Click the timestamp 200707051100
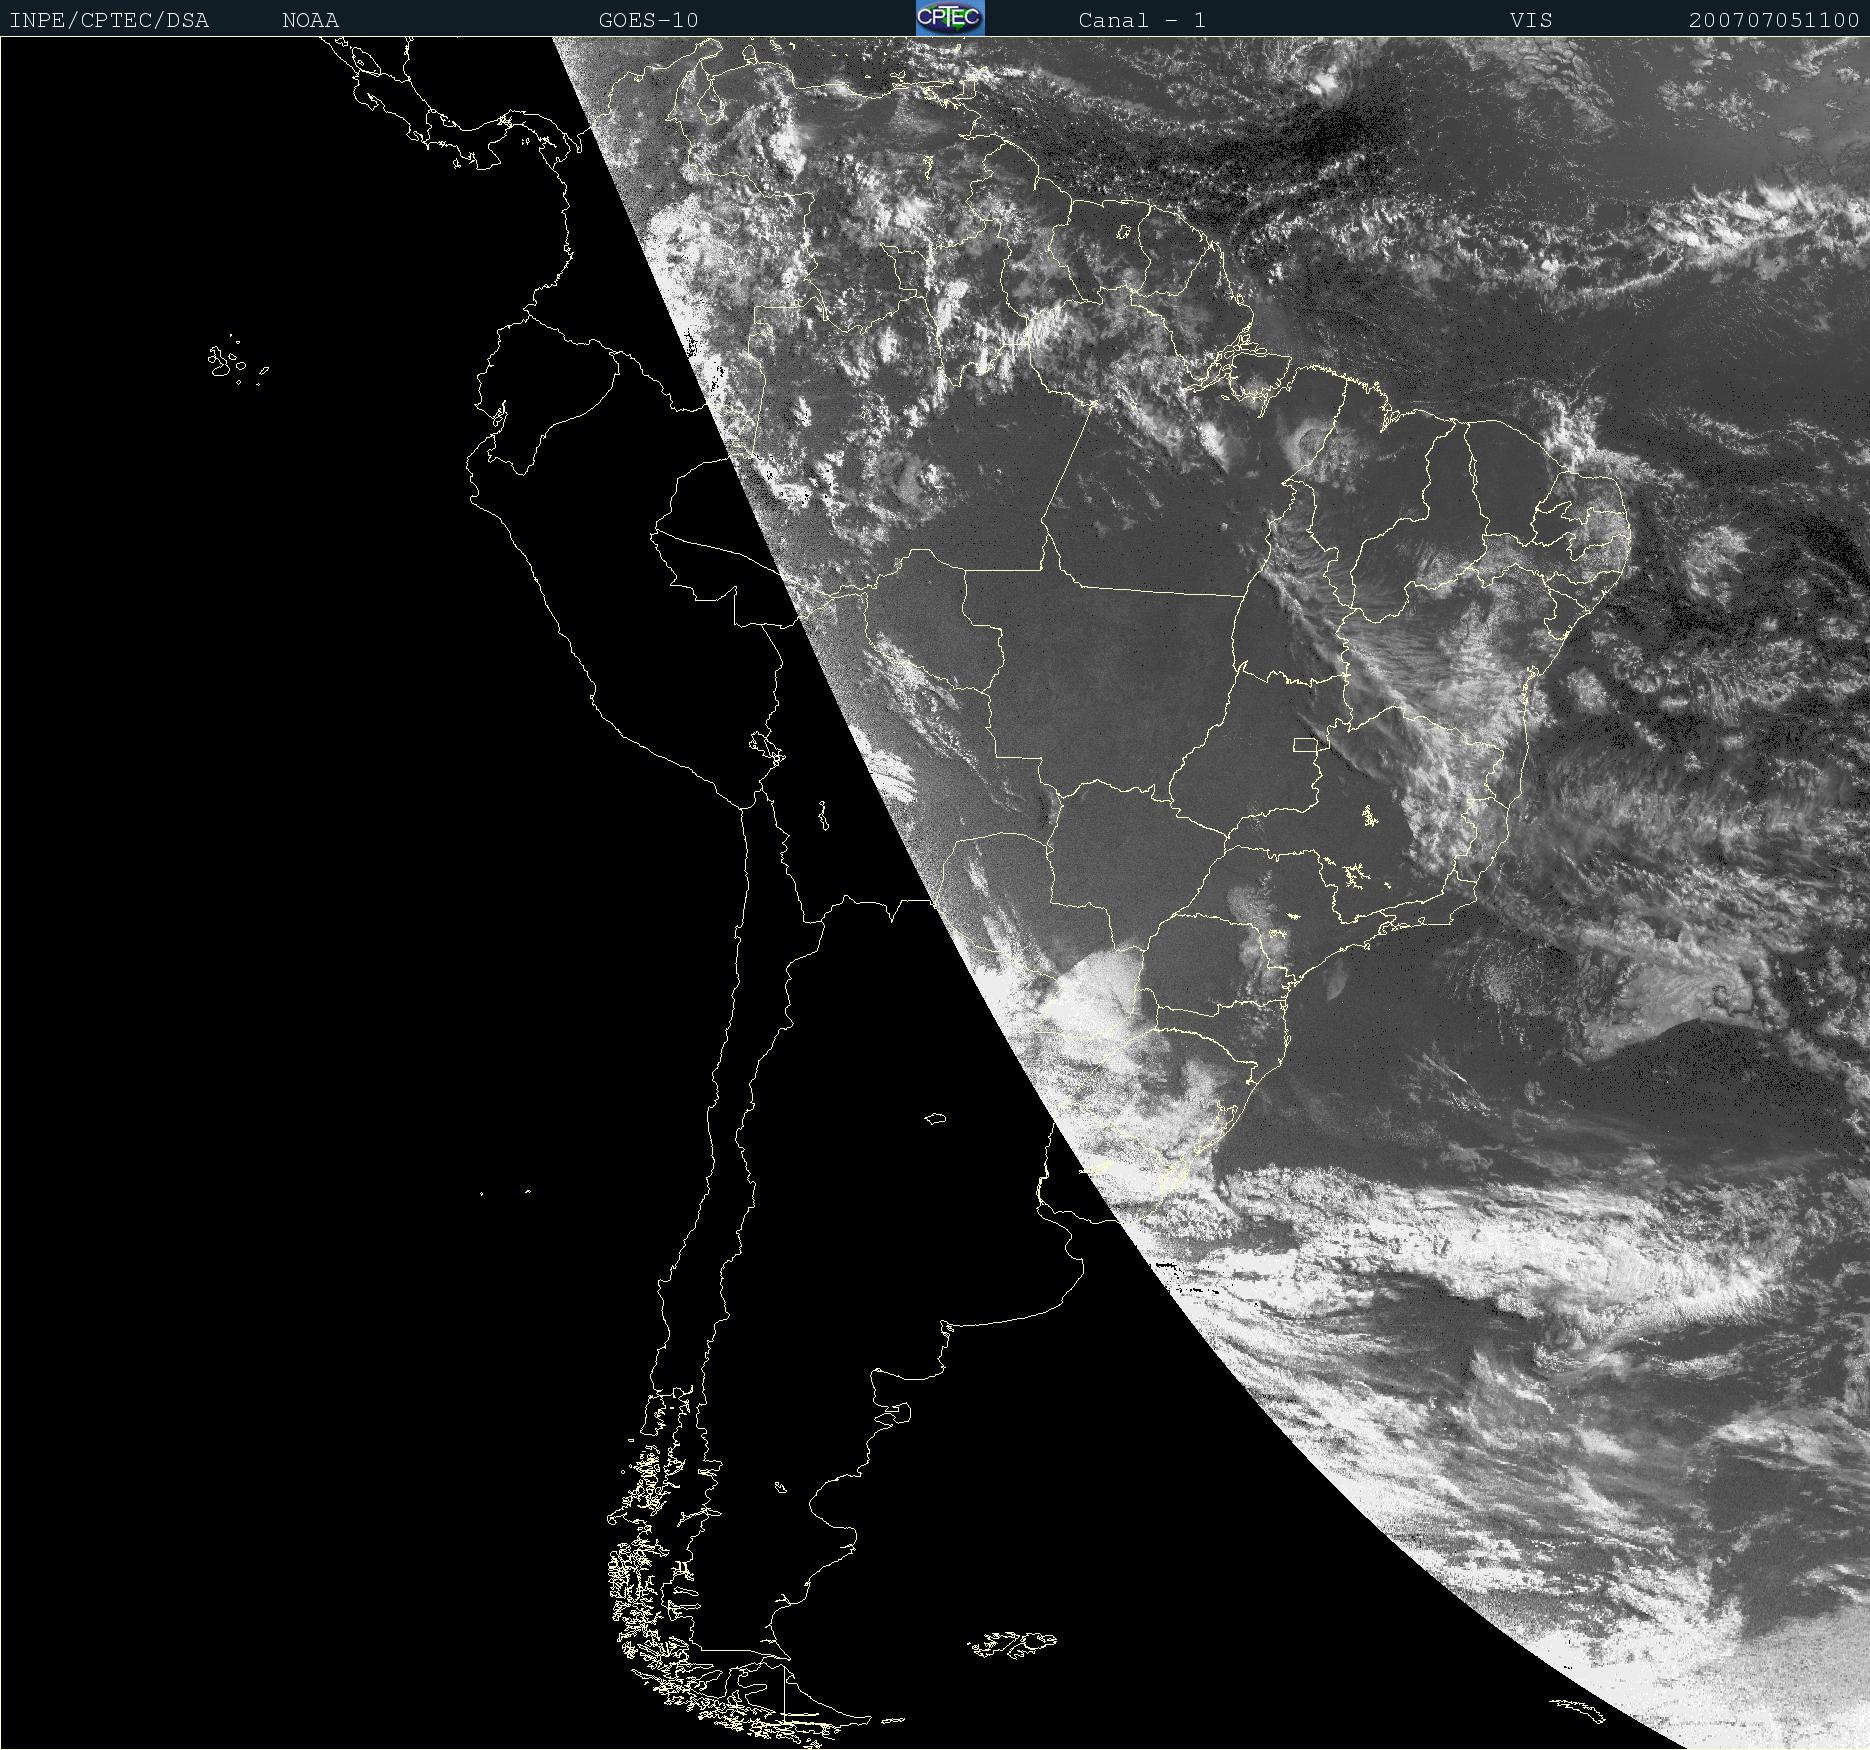 pyautogui.click(x=1774, y=20)
